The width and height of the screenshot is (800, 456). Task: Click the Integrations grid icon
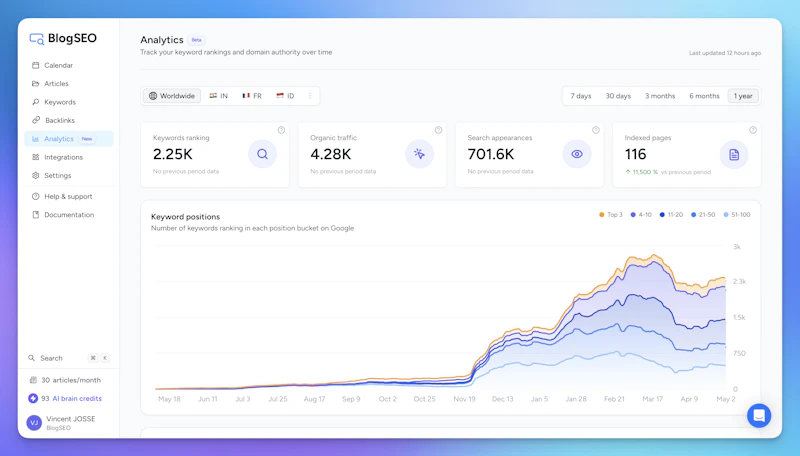point(35,157)
